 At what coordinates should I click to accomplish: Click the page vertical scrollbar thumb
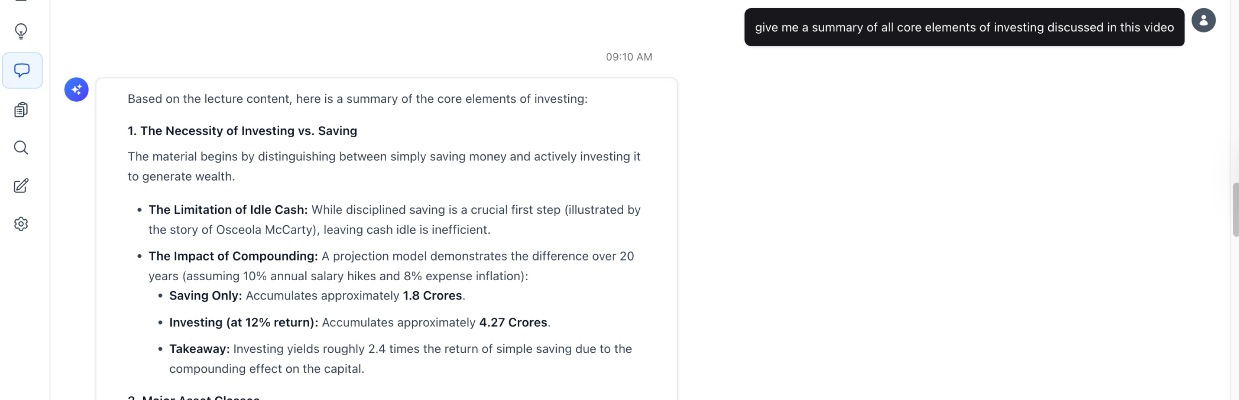1234,210
